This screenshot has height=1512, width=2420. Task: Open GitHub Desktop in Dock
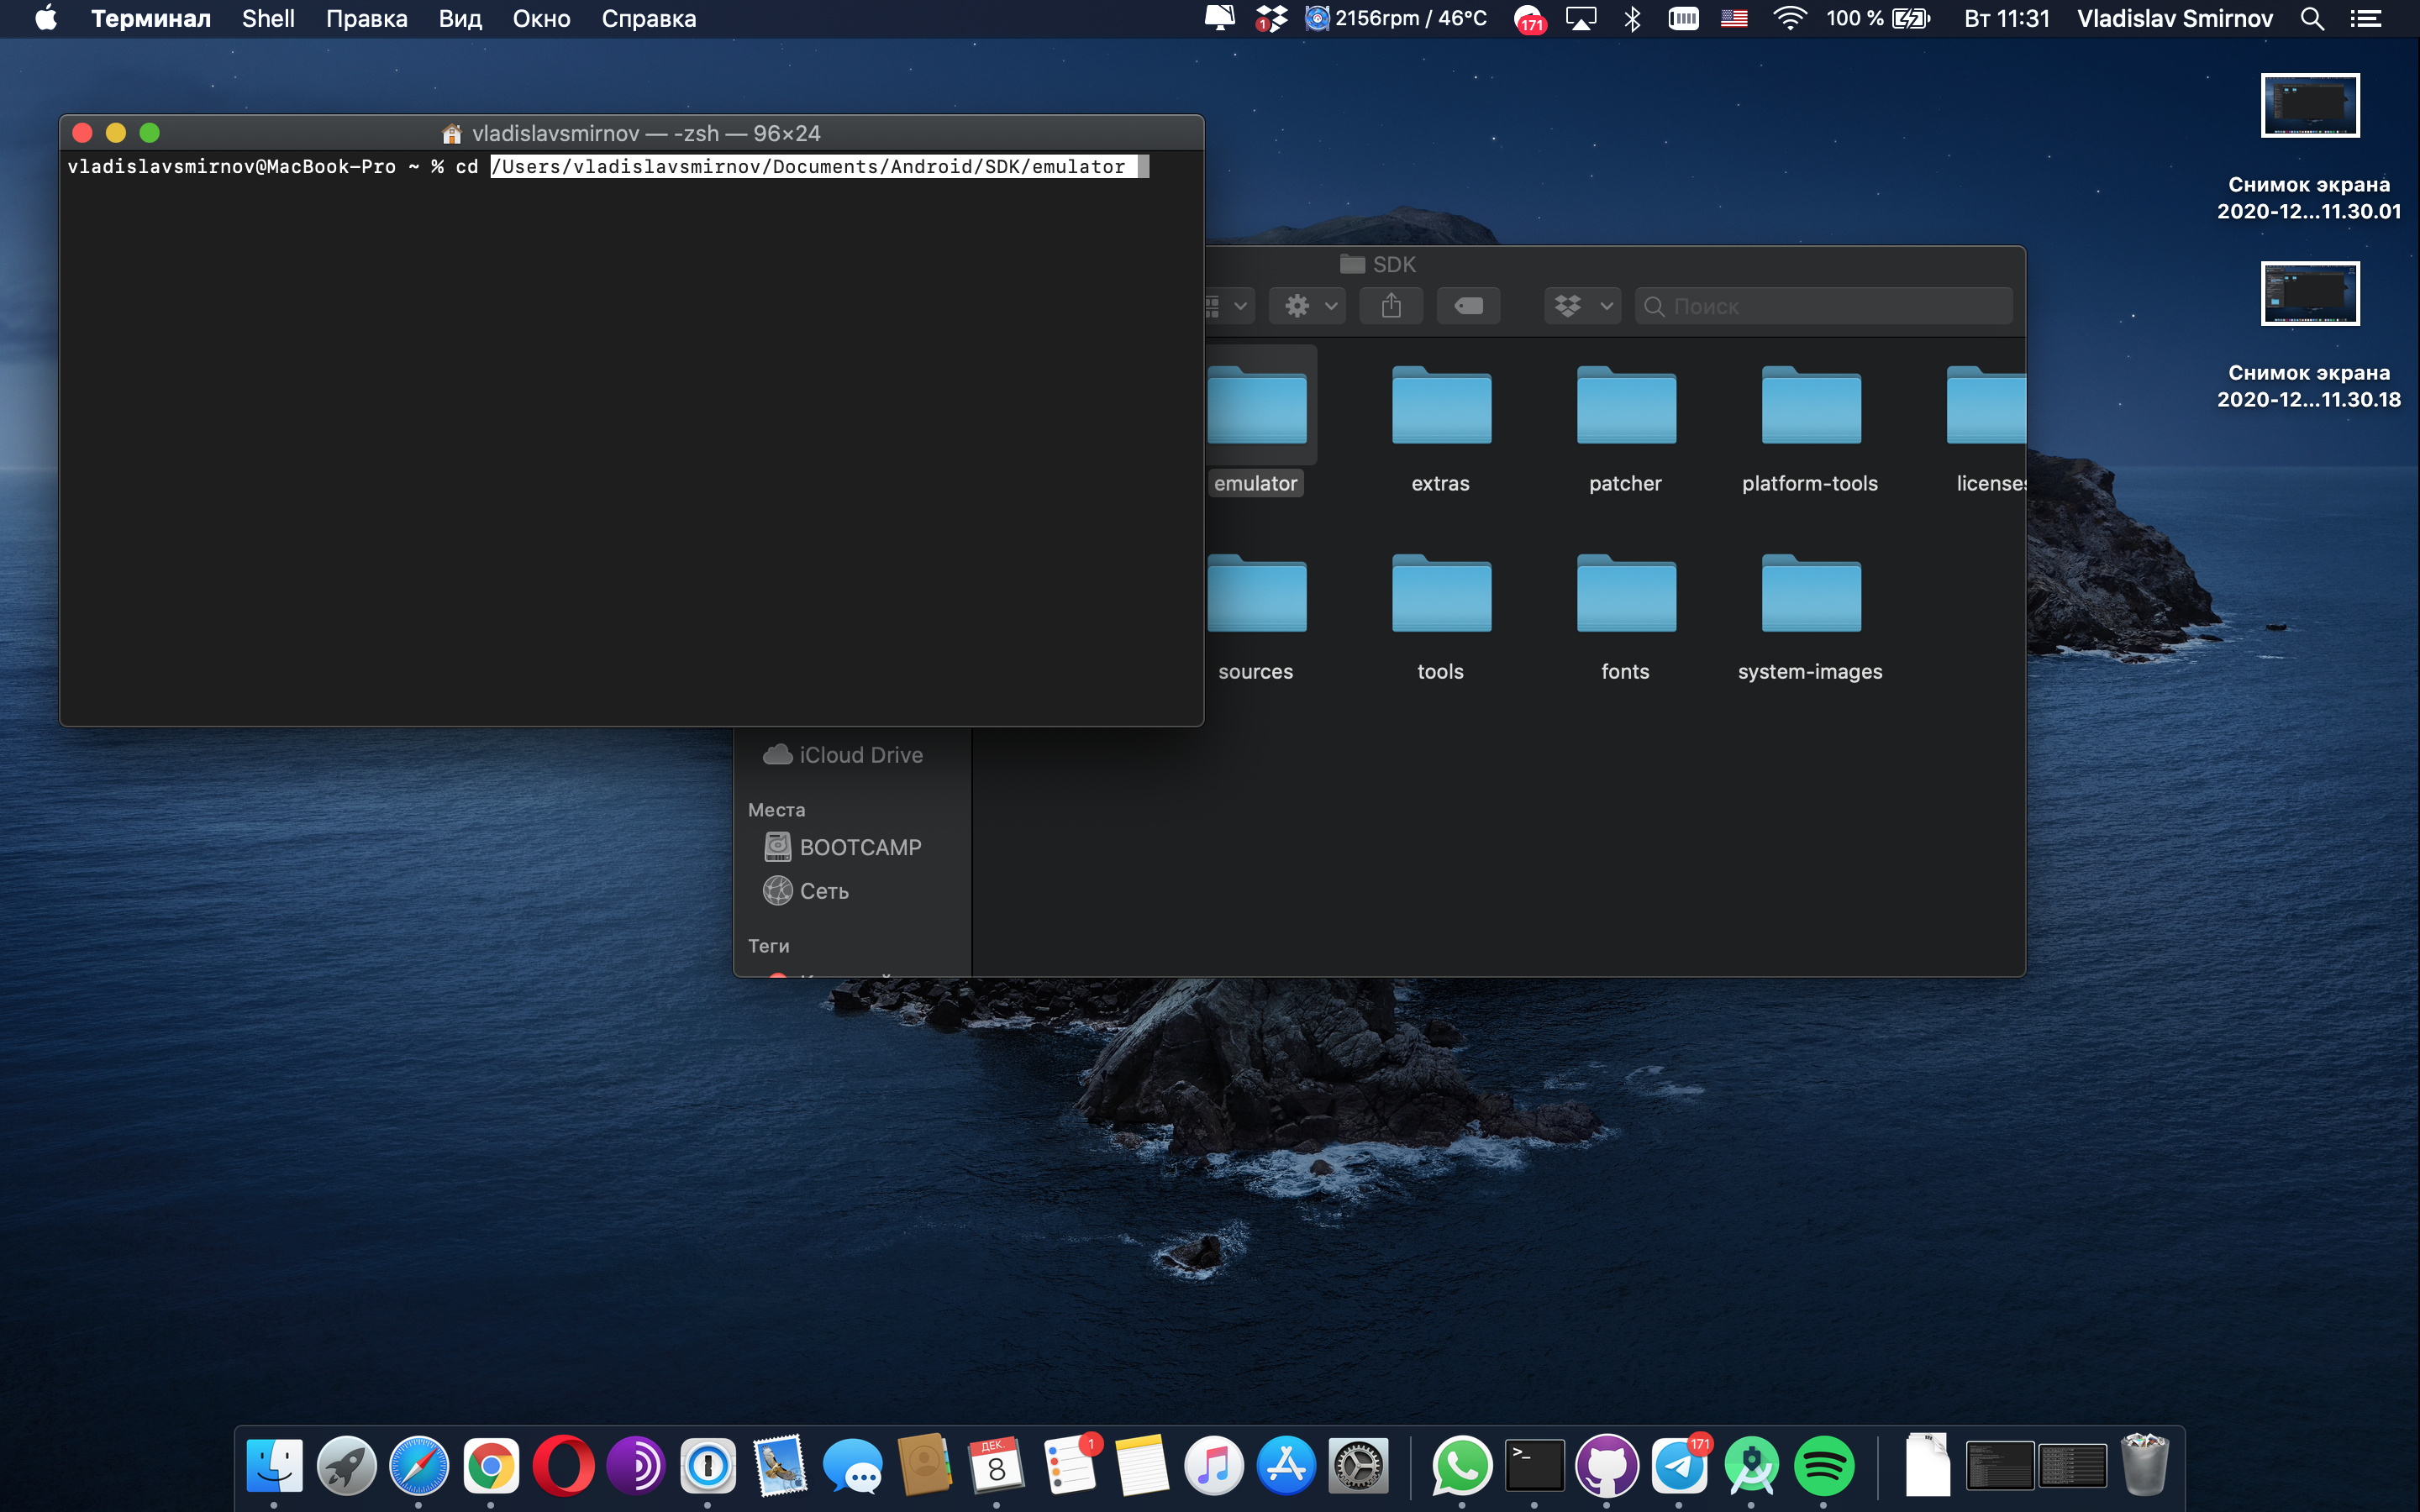[x=1607, y=1466]
